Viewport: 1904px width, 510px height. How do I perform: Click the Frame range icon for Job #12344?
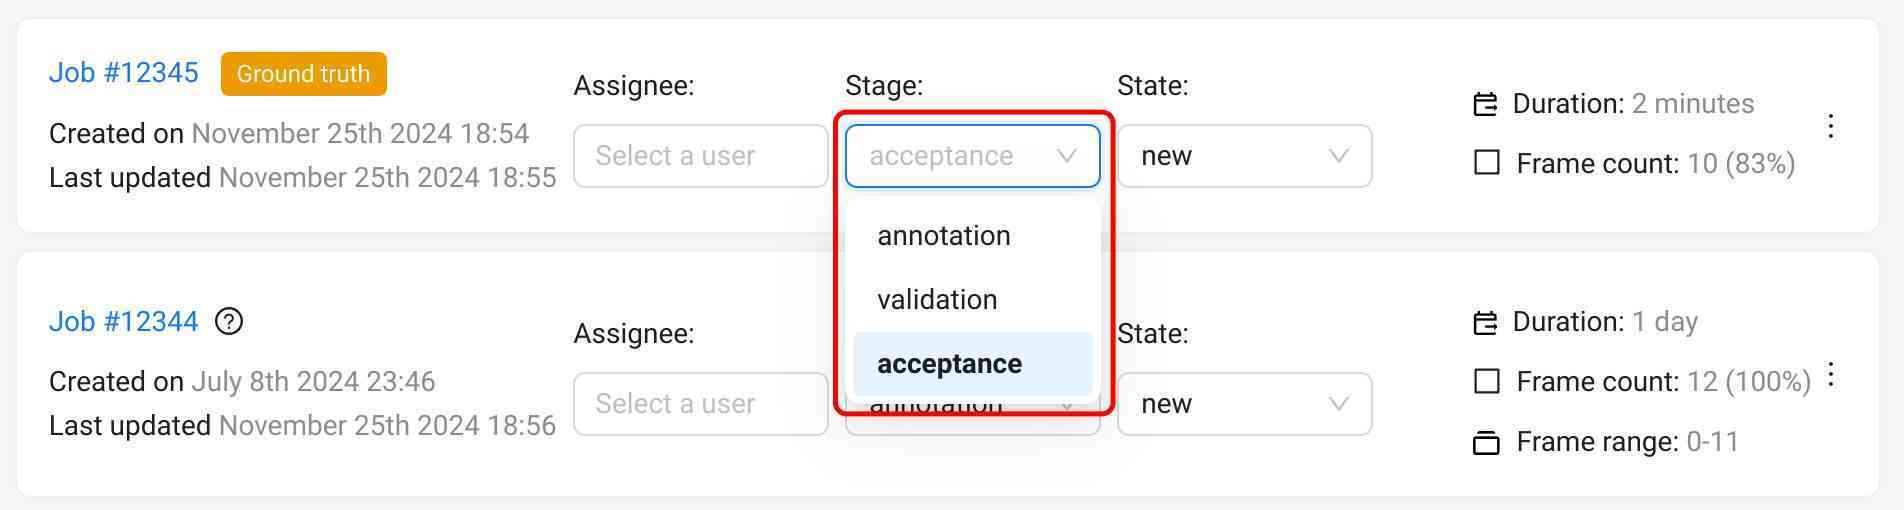[x=1487, y=442]
